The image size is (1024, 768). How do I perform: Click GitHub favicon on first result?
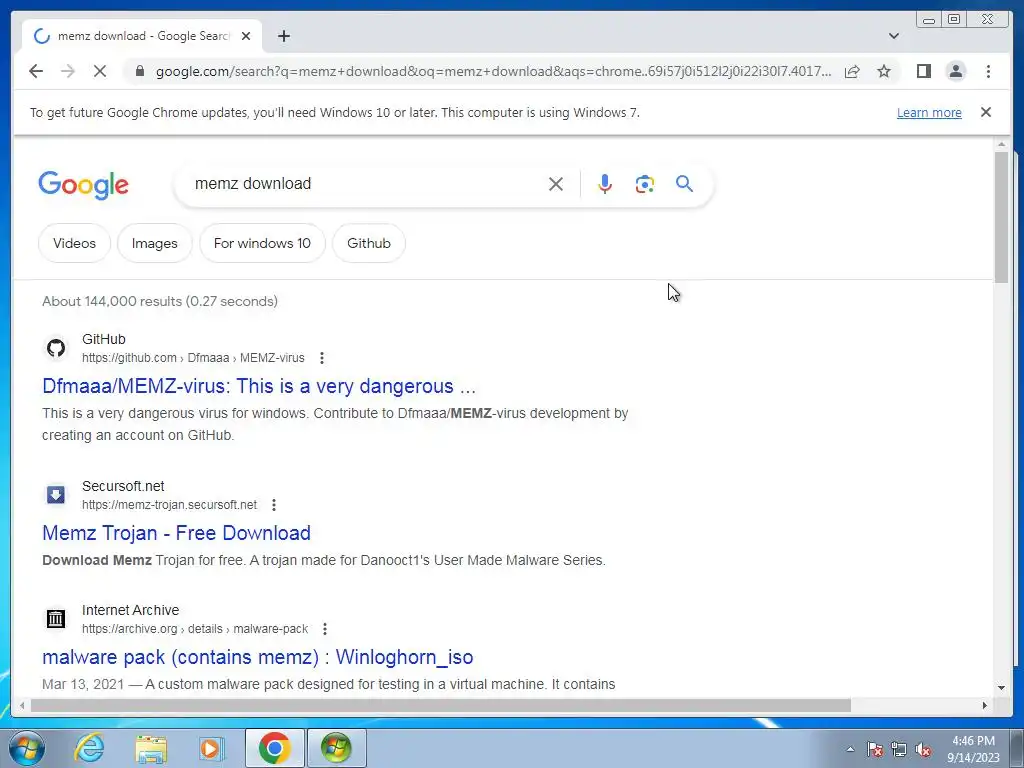pos(56,348)
